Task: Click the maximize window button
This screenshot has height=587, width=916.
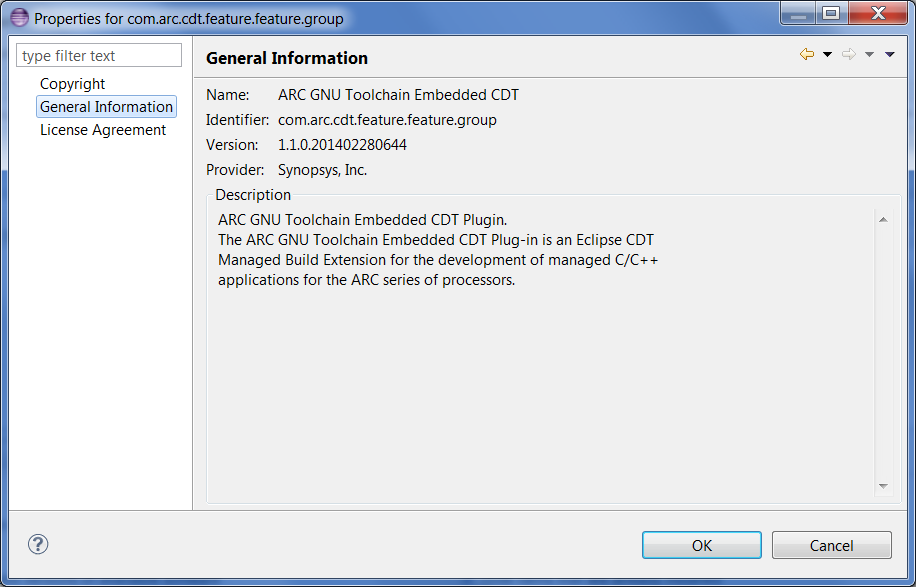Action: click(x=831, y=13)
